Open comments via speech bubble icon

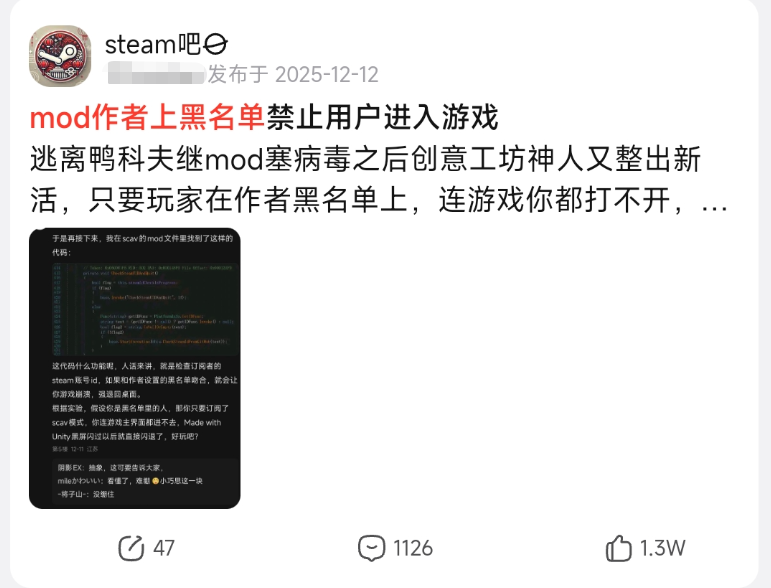click(371, 548)
